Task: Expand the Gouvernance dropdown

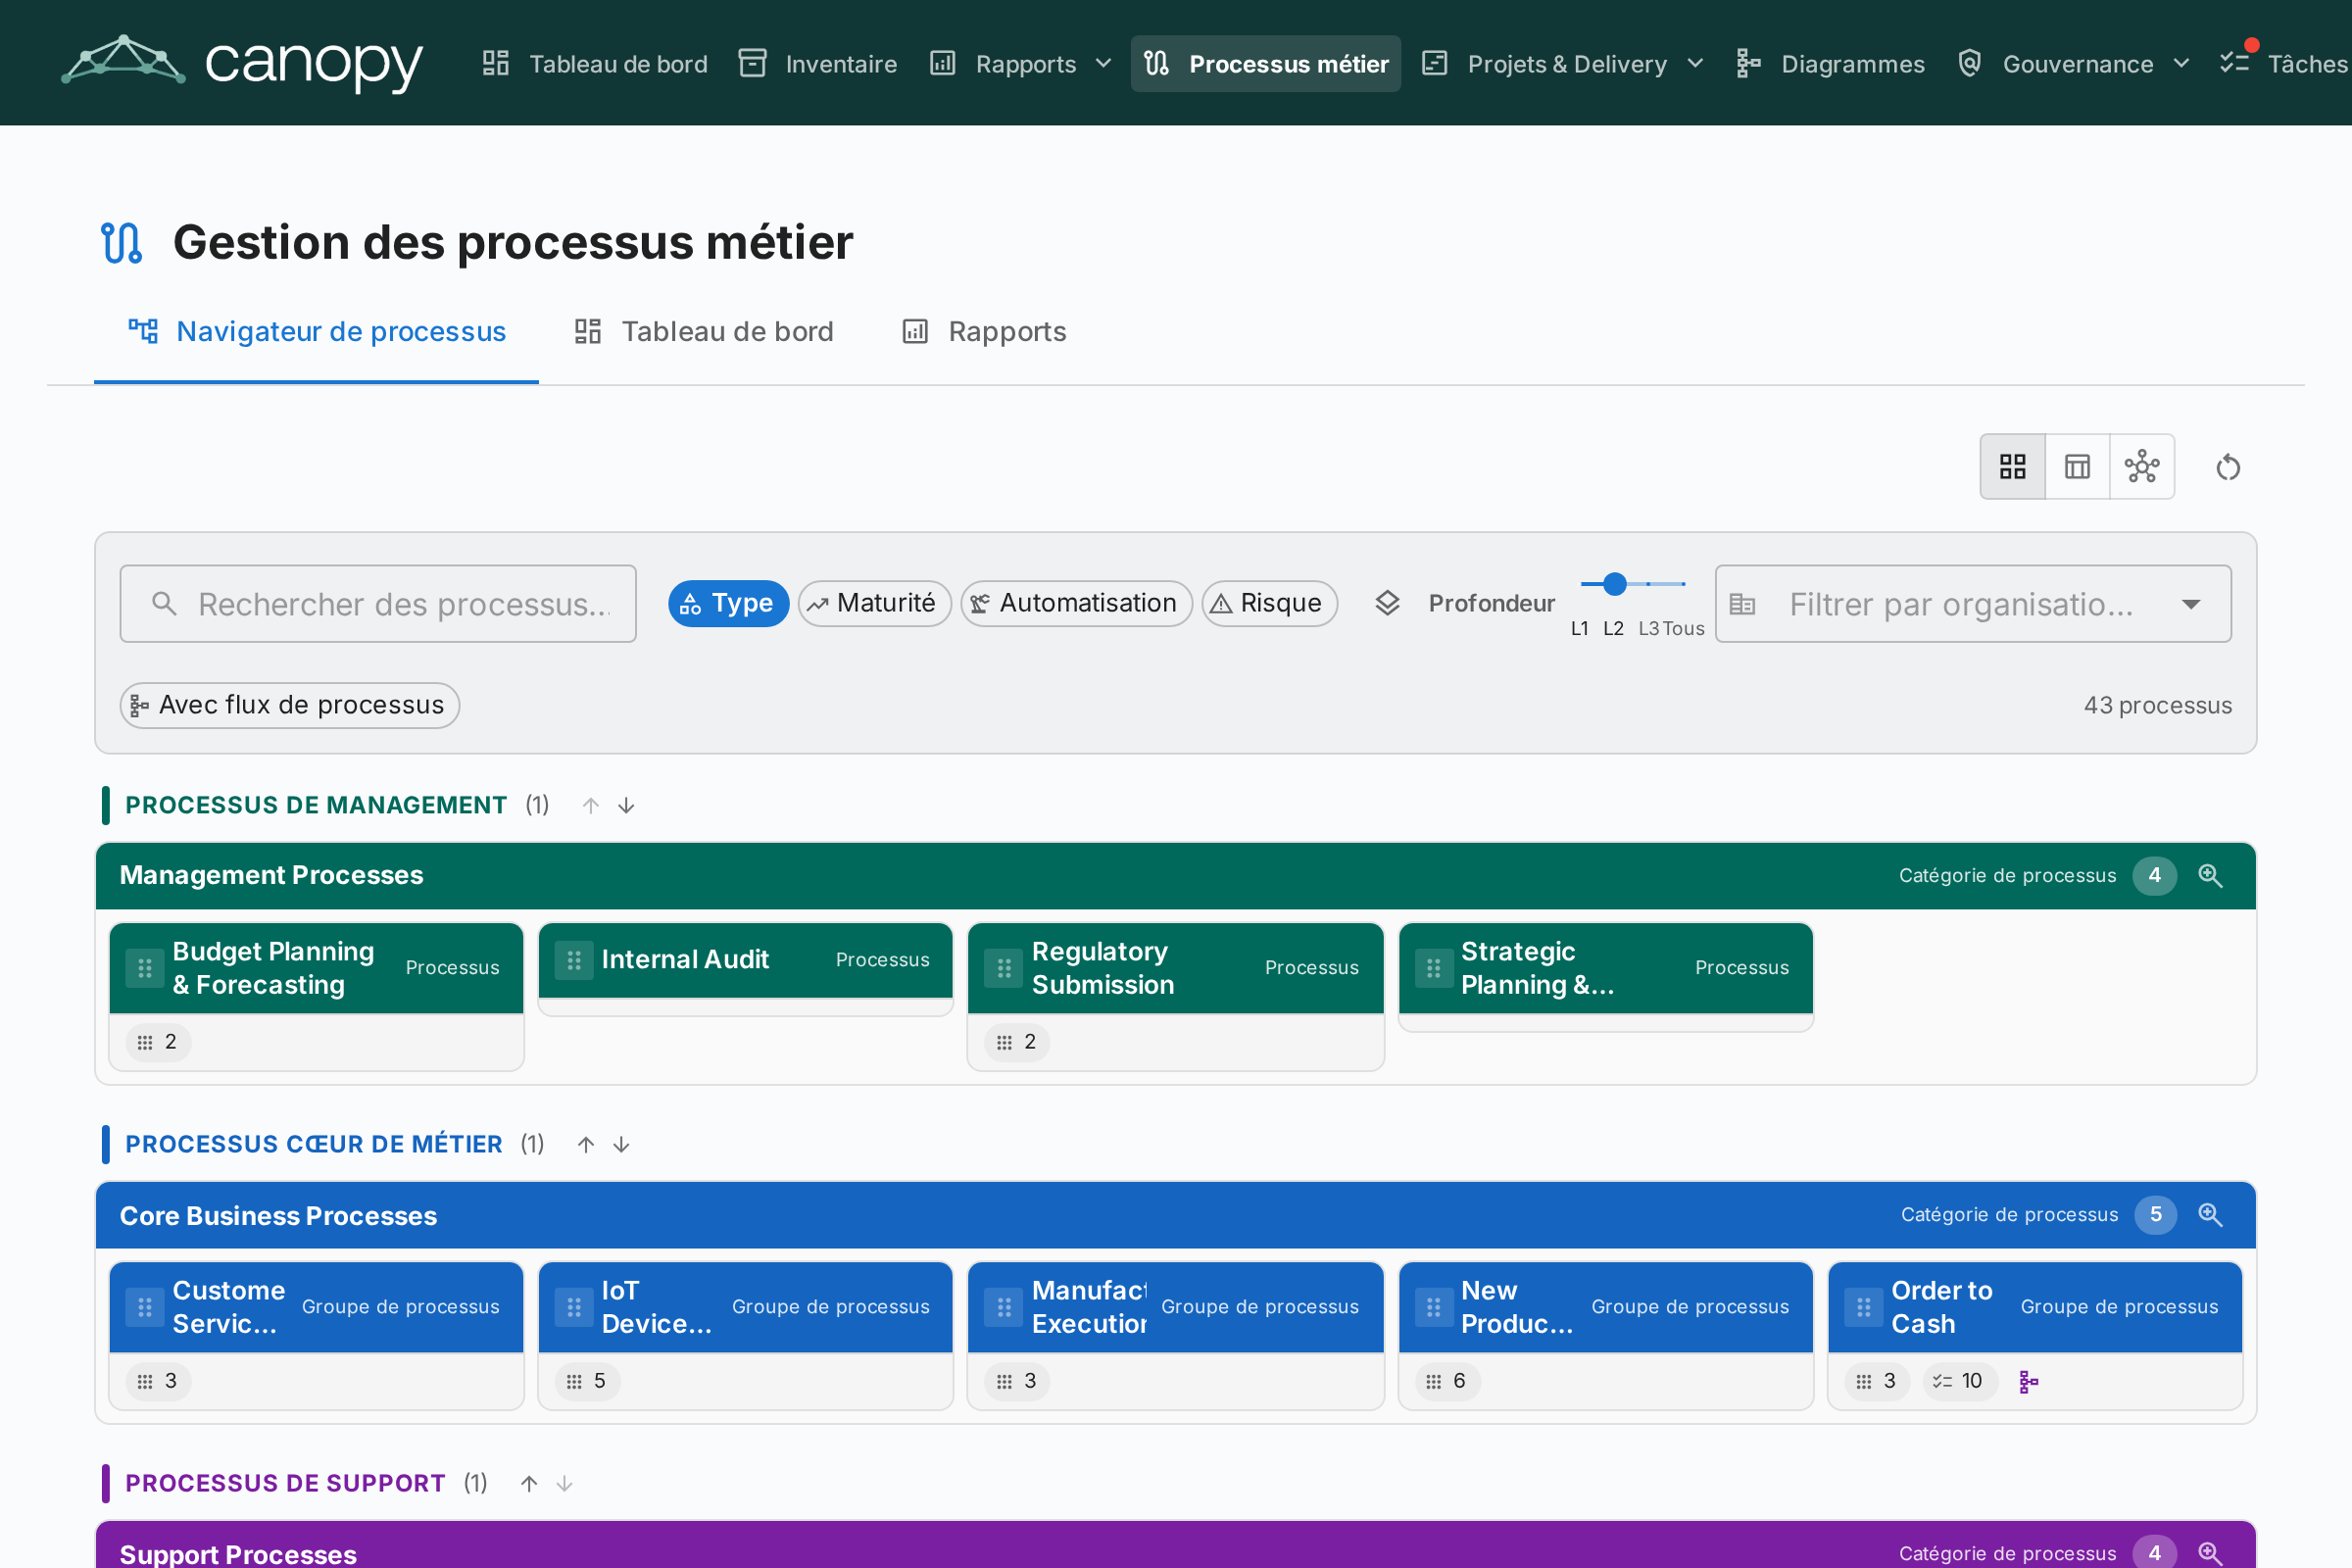Action: click(x=2181, y=63)
